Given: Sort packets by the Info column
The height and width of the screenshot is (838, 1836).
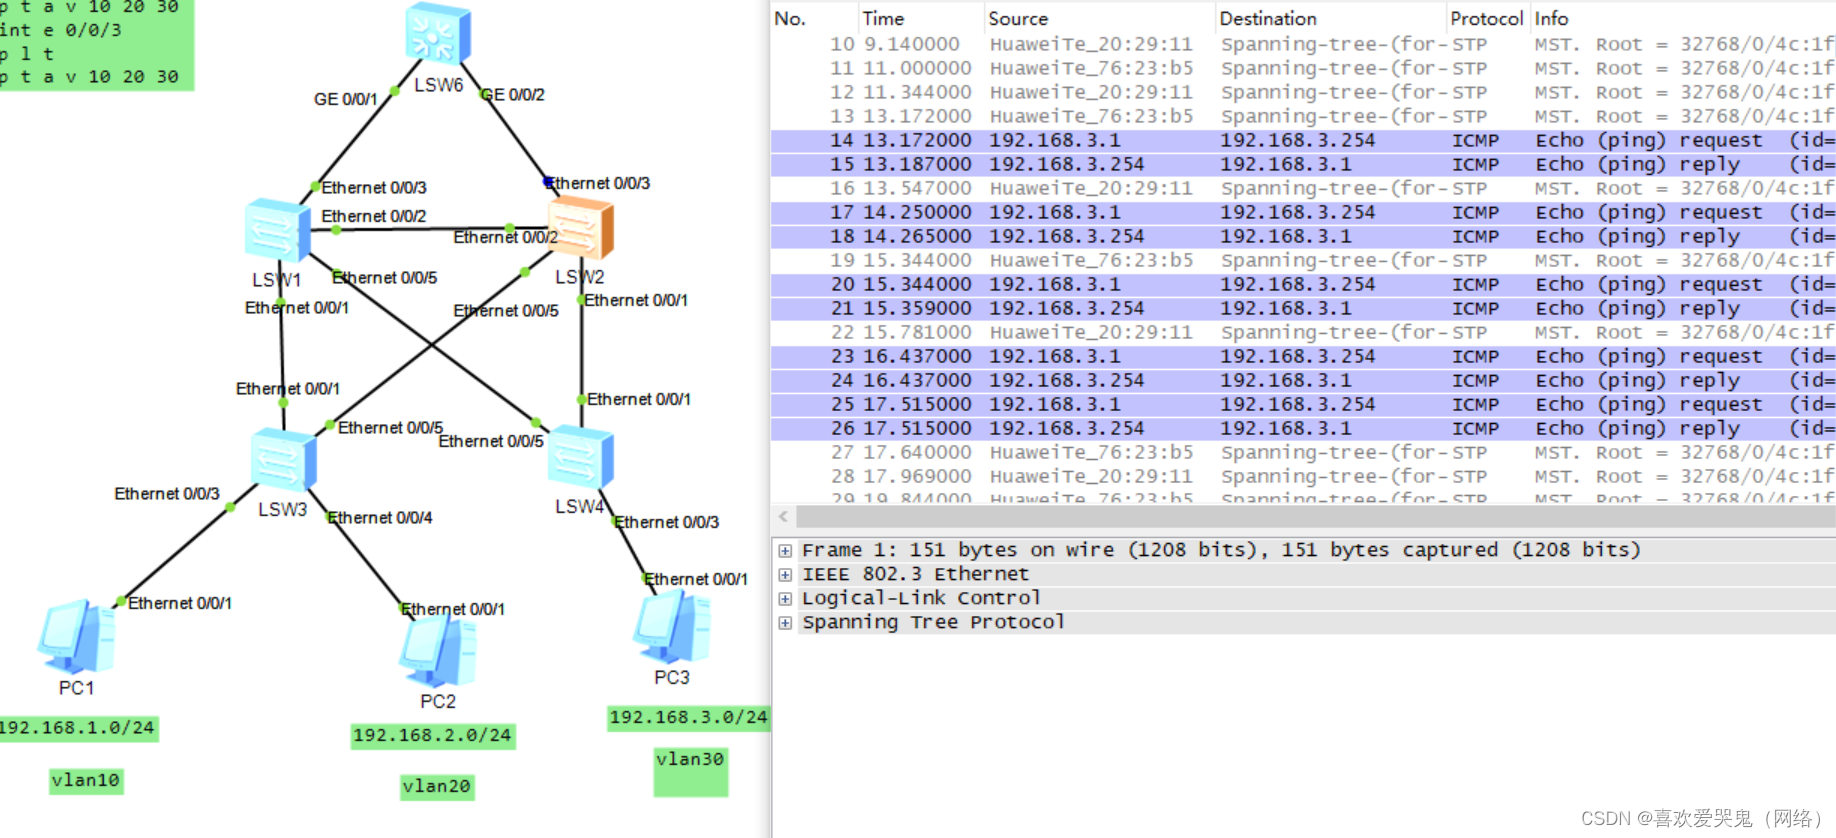Looking at the screenshot, I should coord(1682,18).
